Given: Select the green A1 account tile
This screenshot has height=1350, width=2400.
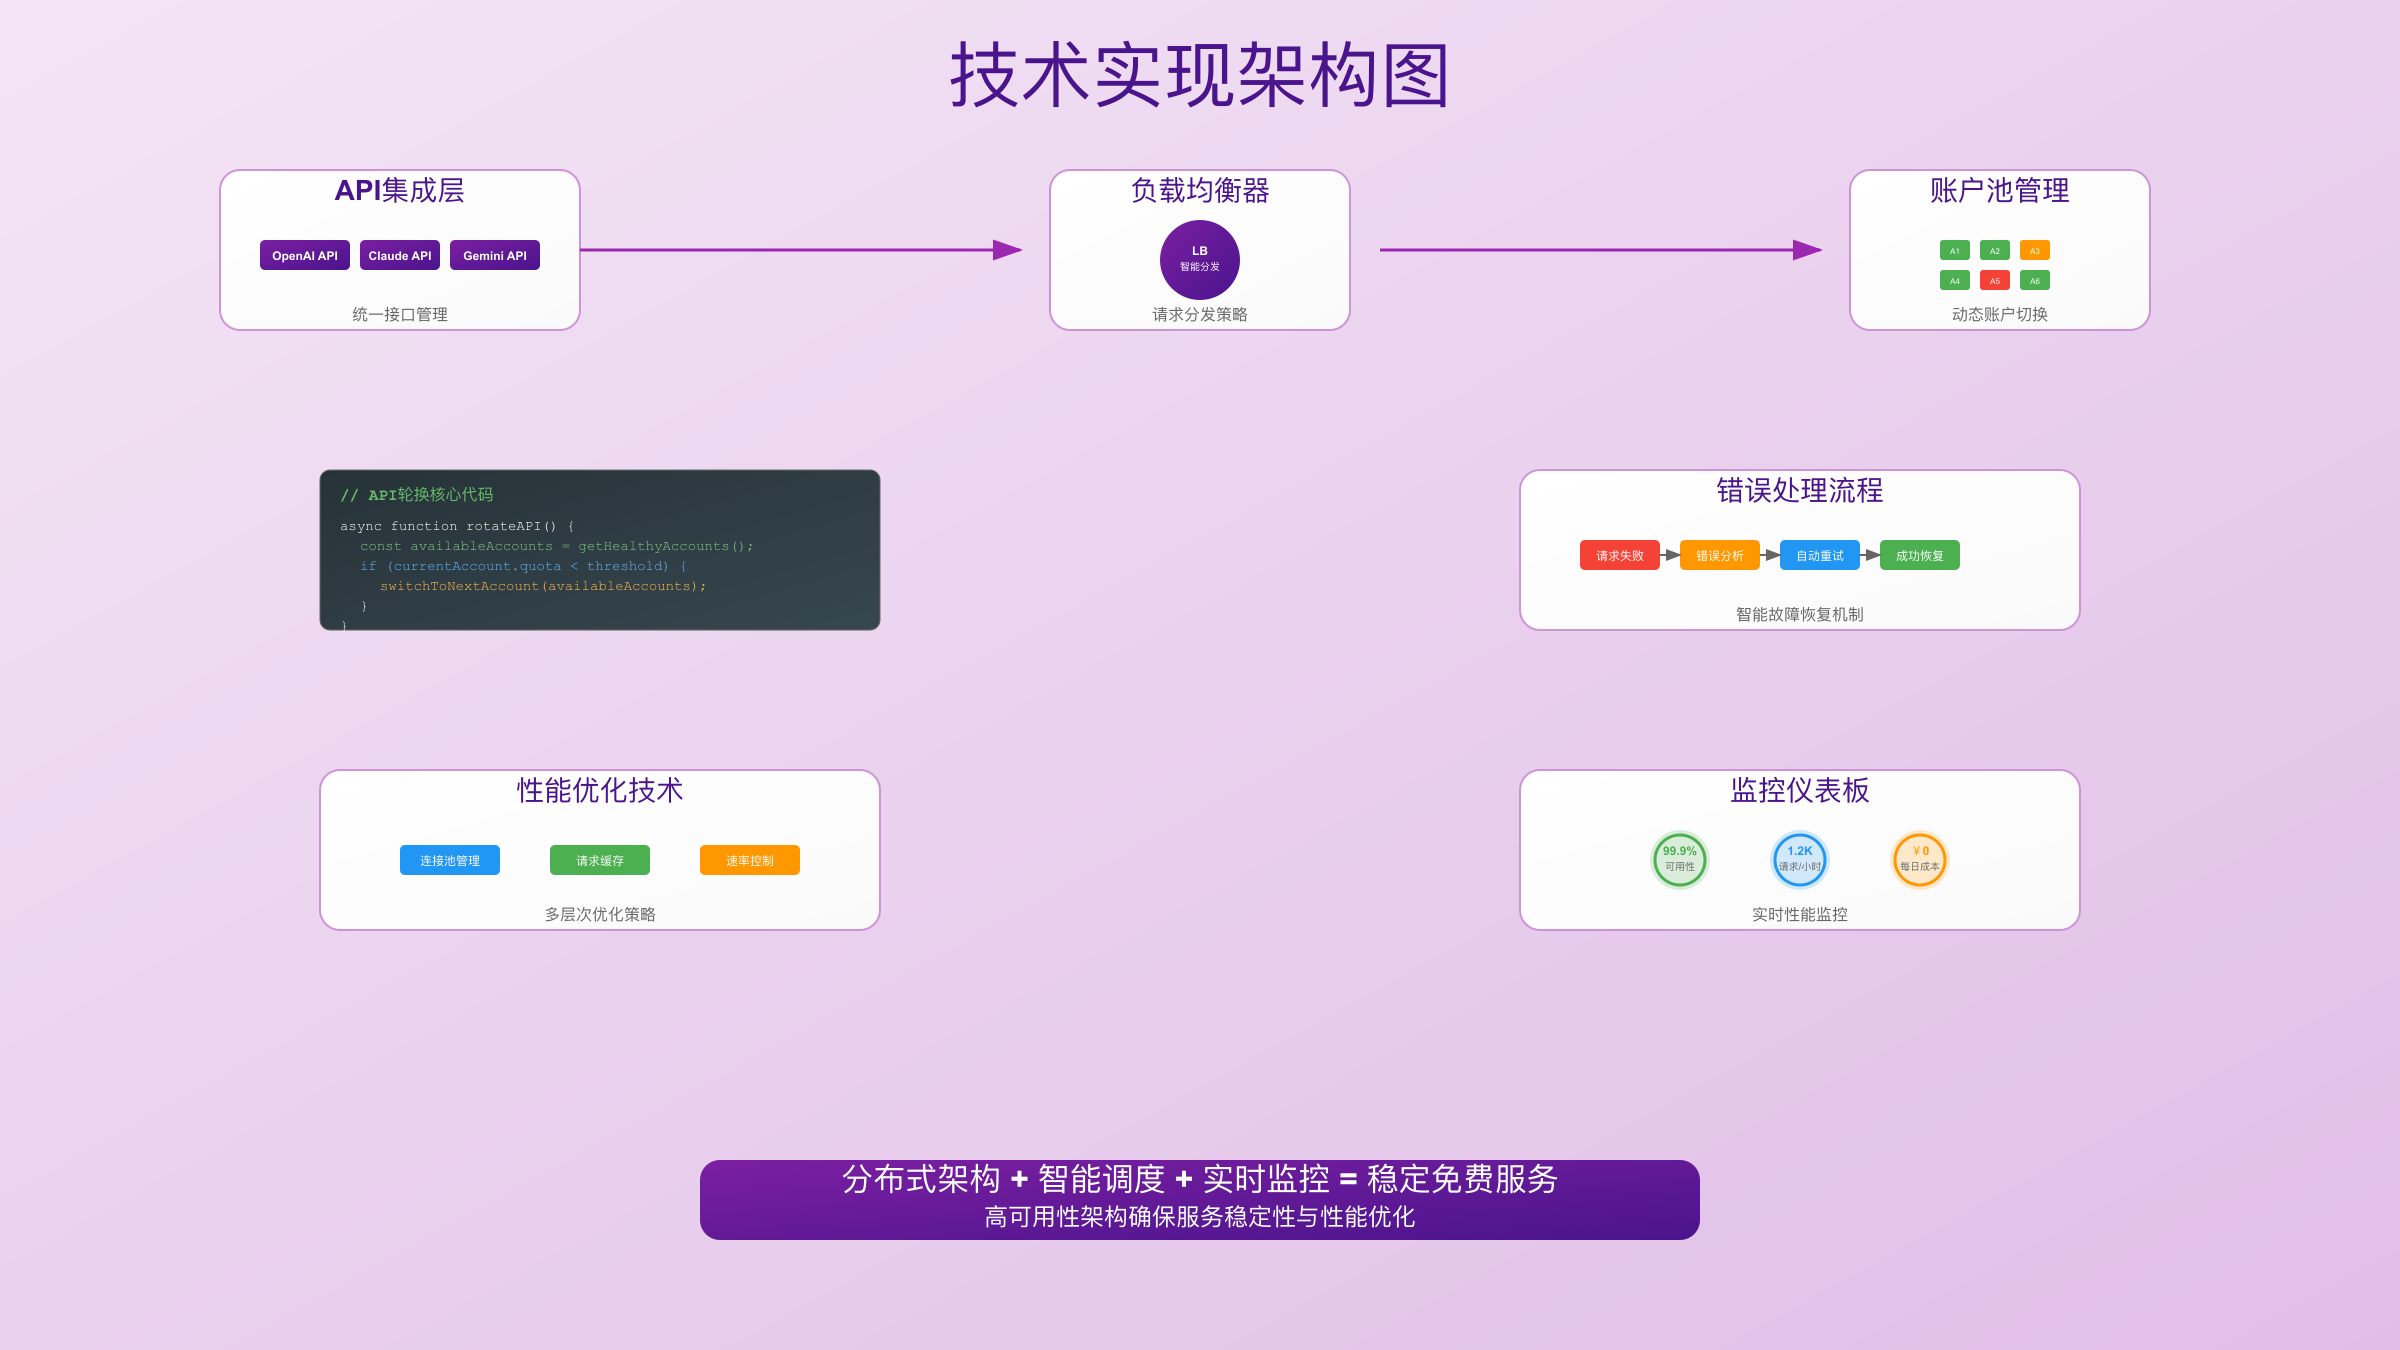Looking at the screenshot, I should click(1955, 250).
